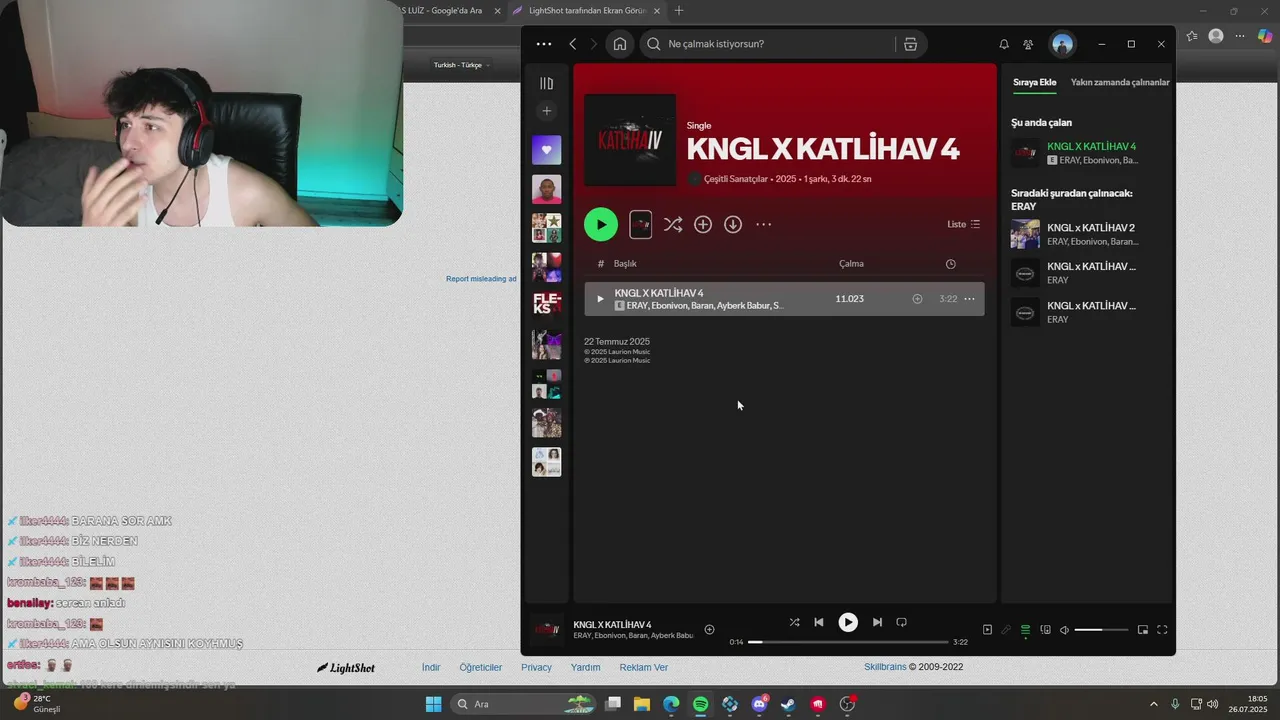Click the song progress bar
Image resolution: width=1280 pixels, height=720 pixels.
tap(848, 642)
